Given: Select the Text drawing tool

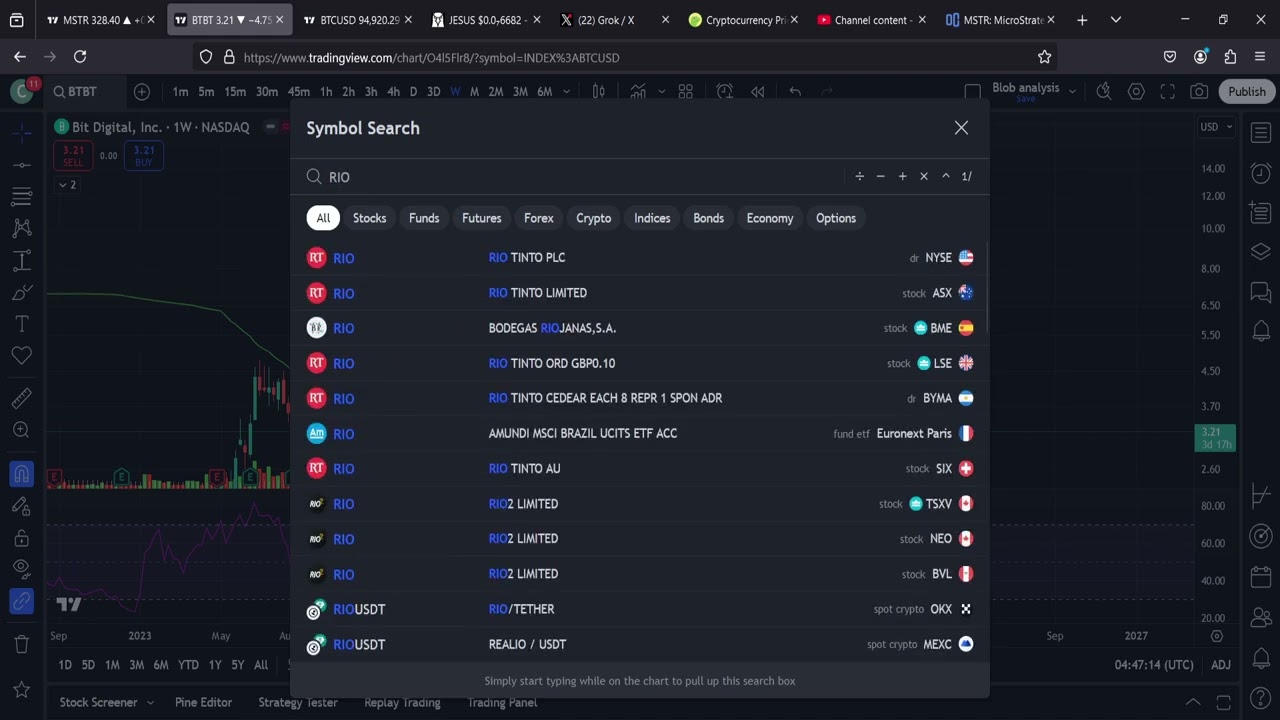Looking at the screenshot, I should click(x=21, y=324).
